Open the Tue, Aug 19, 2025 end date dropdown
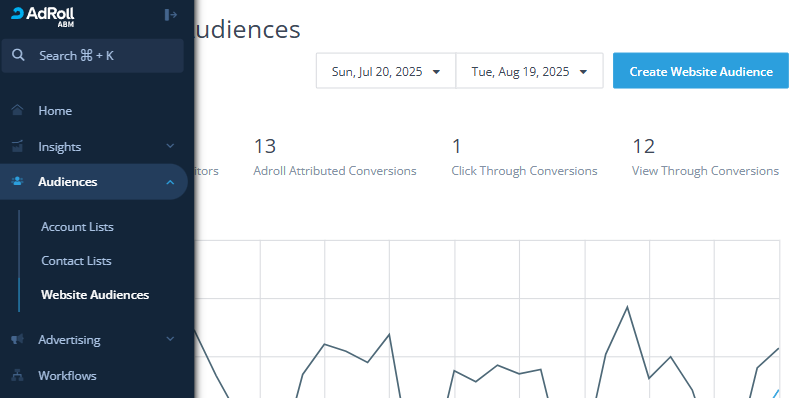794x398 pixels. pyautogui.click(x=529, y=71)
